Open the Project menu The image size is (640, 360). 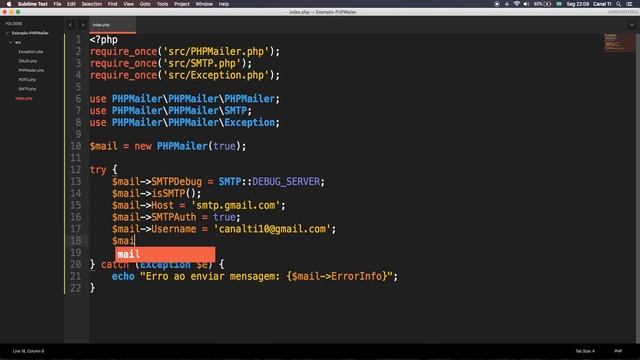(182, 4)
